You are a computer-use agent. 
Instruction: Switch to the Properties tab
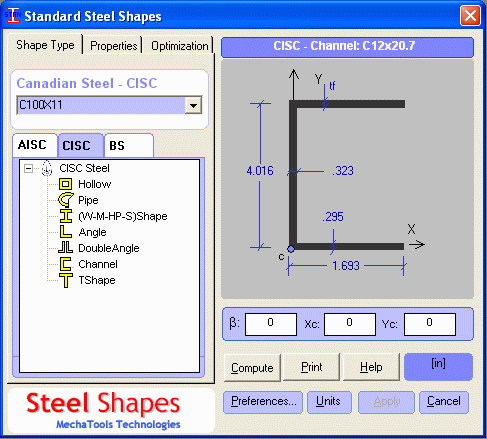point(113,46)
